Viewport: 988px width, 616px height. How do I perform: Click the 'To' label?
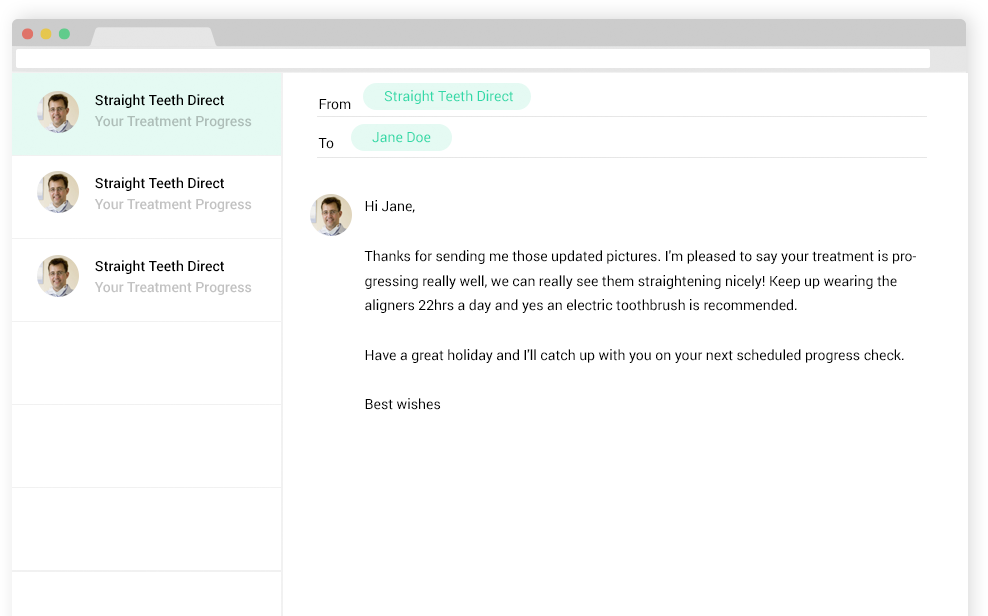coord(326,144)
